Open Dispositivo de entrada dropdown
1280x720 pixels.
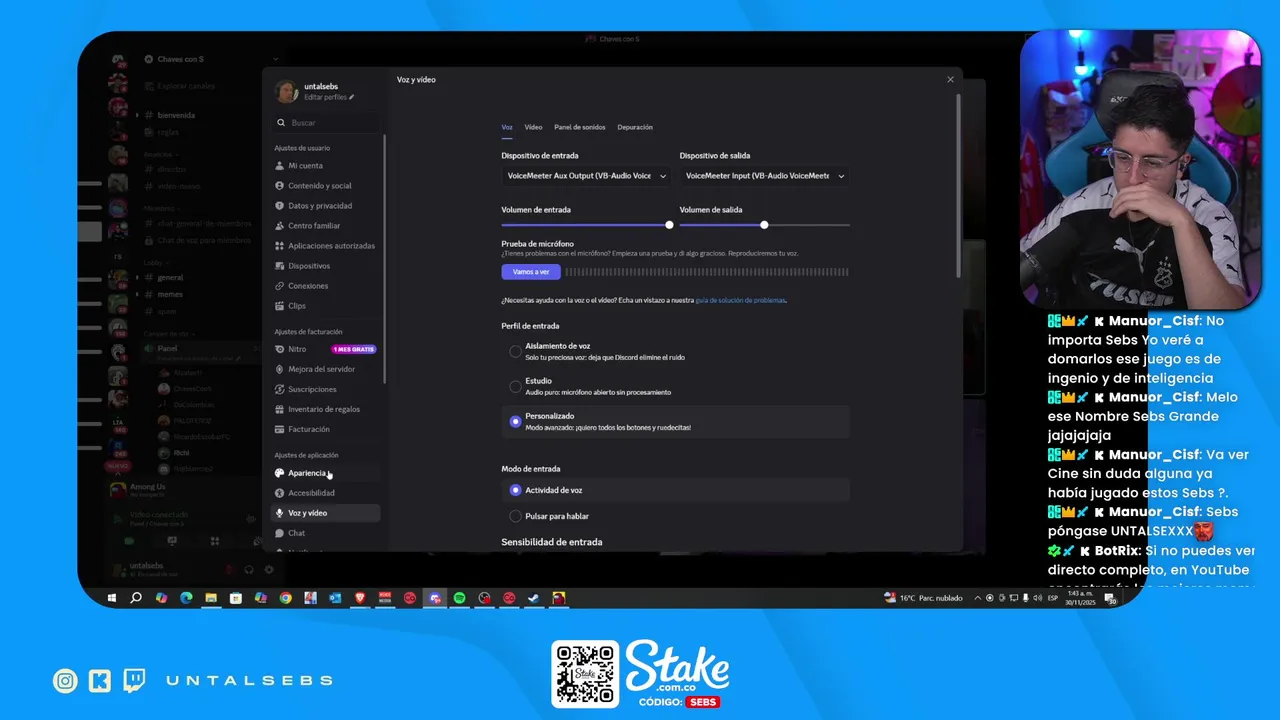point(586,176)
